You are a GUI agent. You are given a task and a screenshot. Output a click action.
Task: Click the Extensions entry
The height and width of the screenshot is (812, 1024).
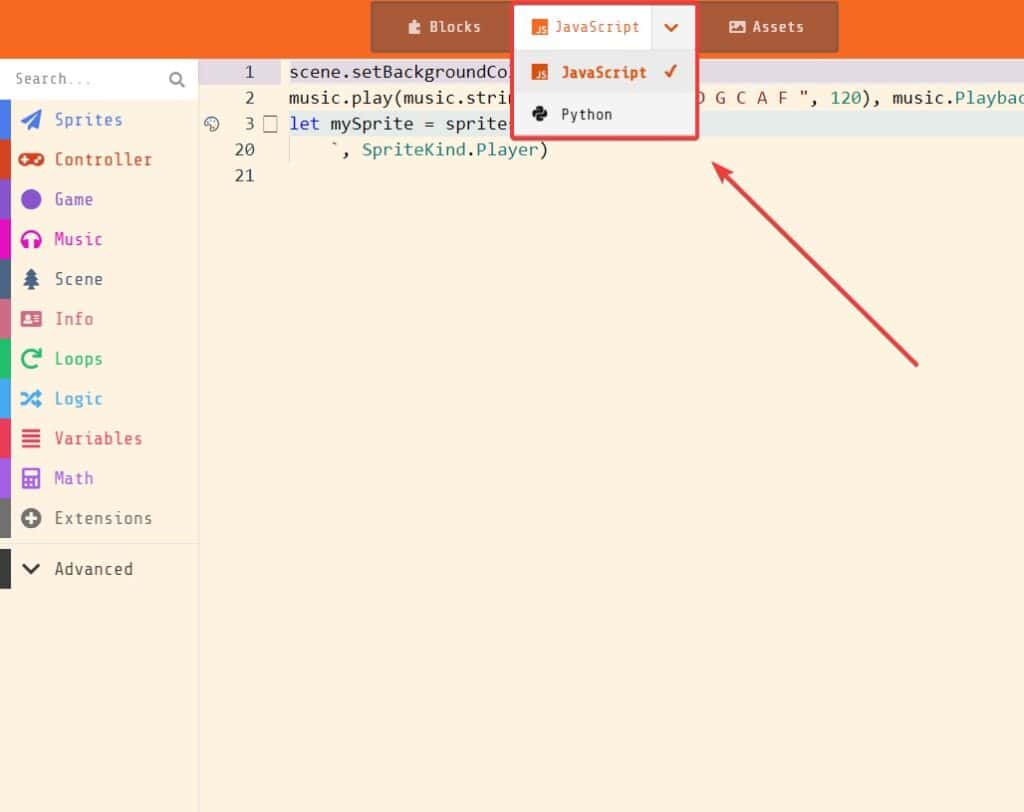click(x=103, y=518)
